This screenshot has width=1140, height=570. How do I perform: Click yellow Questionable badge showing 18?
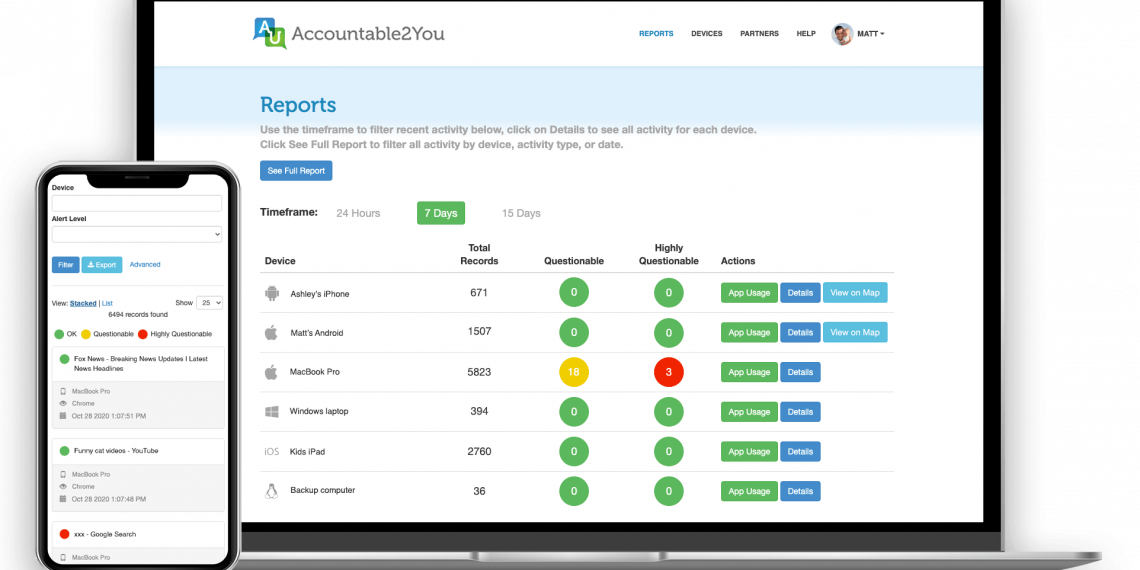574,372
